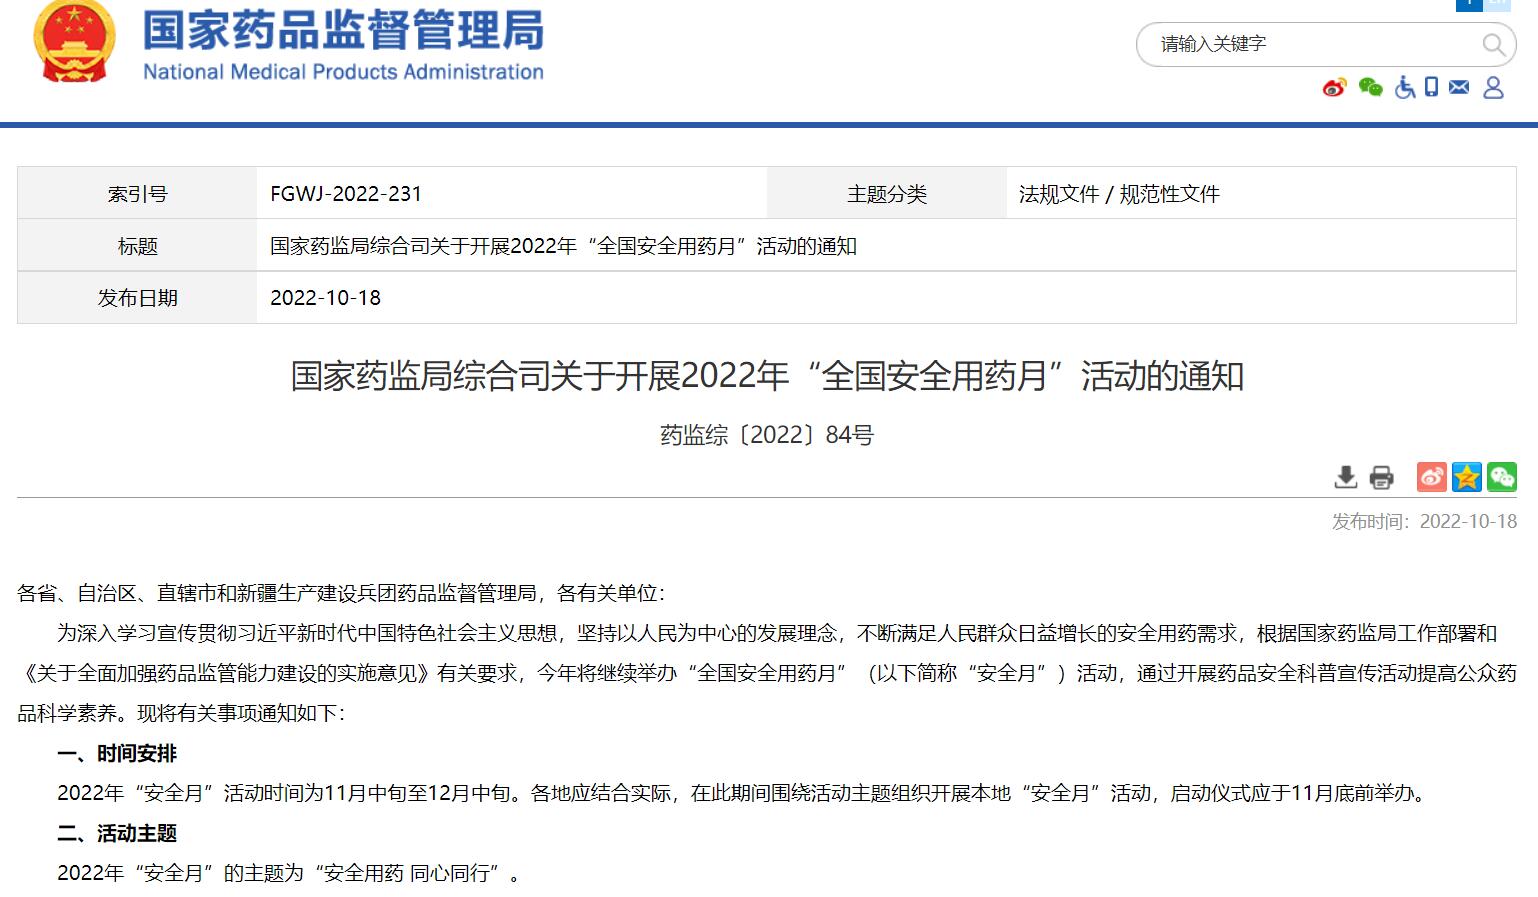Click the document number 药监综〔2022〕84号

click(x=767, y=435)
